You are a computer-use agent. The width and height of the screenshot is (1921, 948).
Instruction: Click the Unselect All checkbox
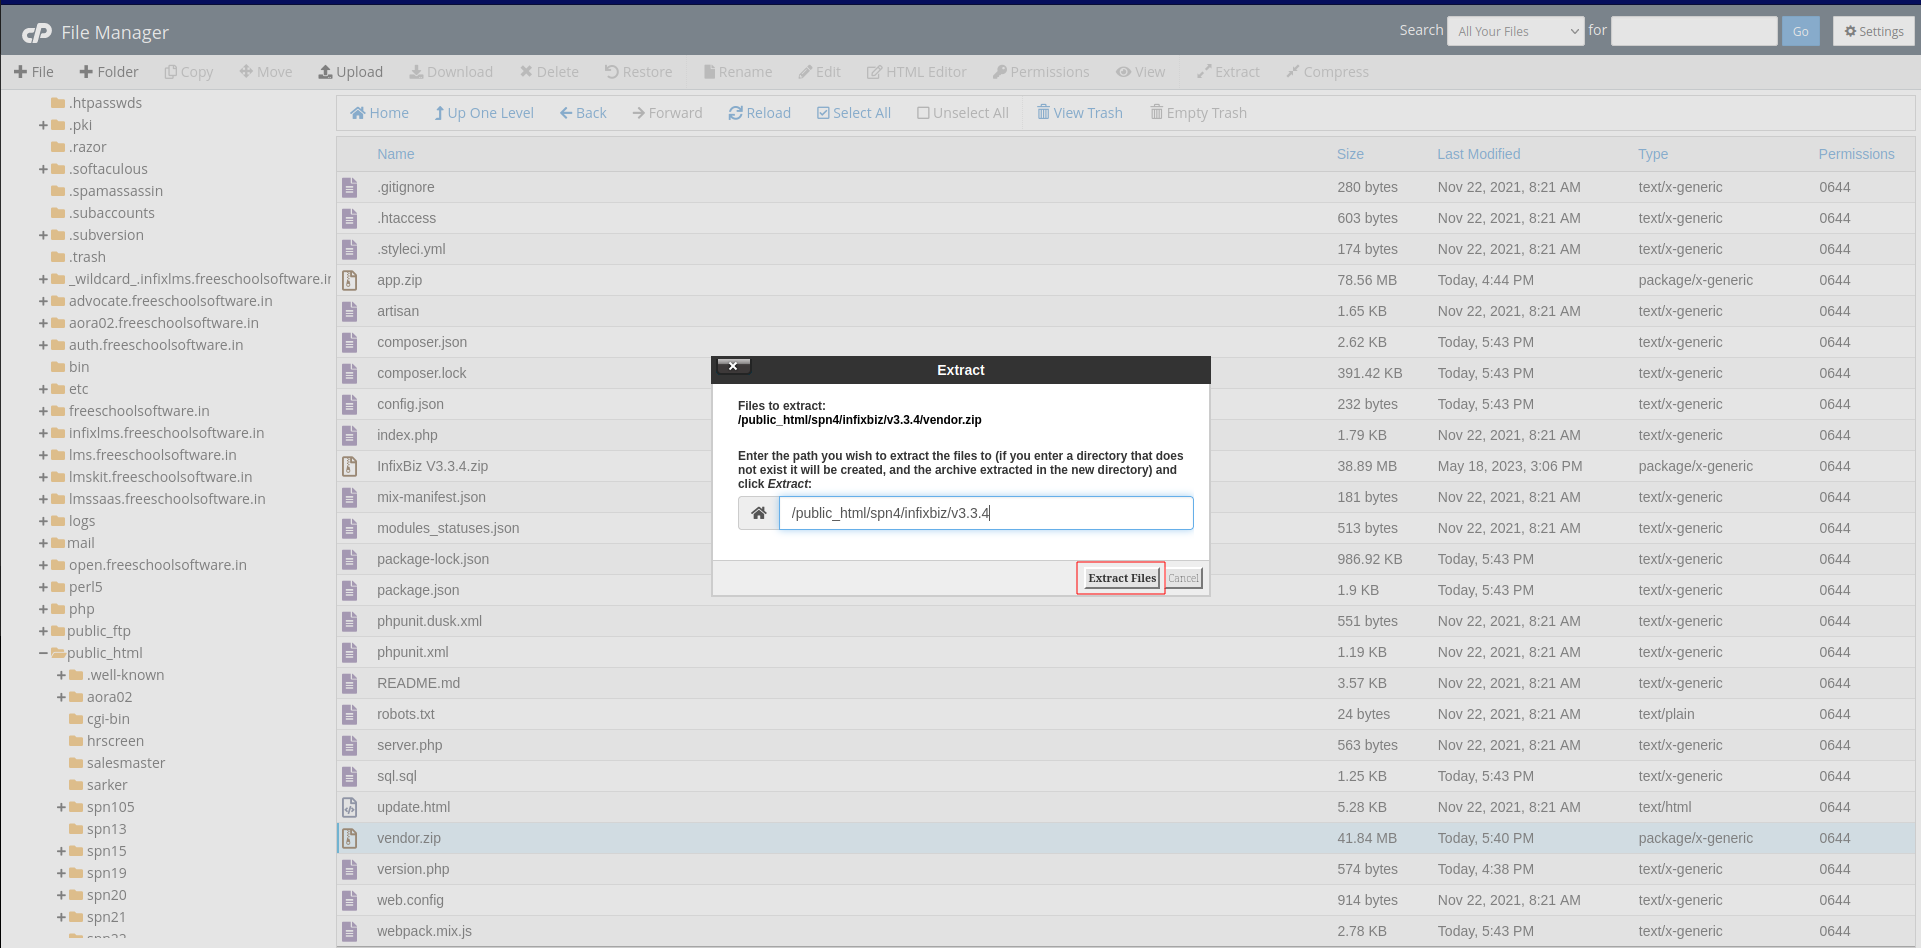pos(923,113)
